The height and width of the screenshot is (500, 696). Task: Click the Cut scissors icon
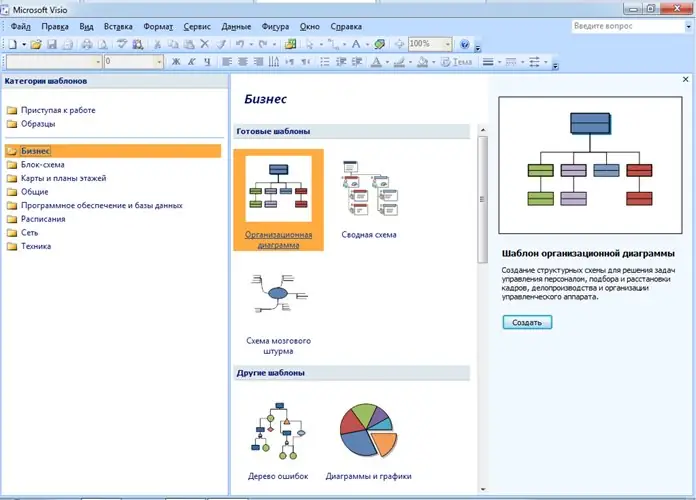tap(157, 44)
